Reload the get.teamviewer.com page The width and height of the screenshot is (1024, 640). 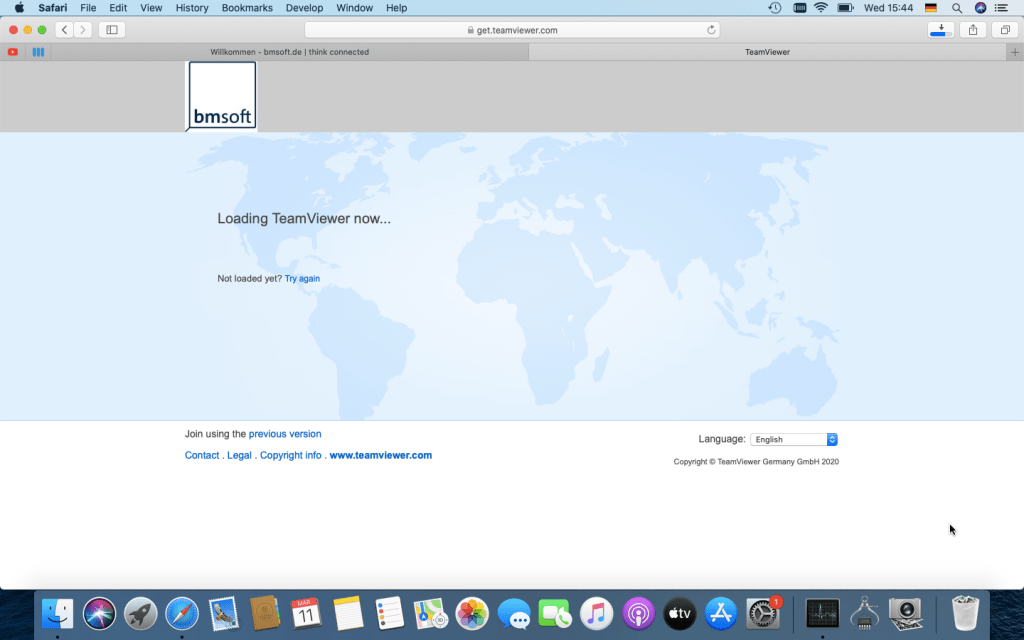pyautogui.click(x=711, y=29)
